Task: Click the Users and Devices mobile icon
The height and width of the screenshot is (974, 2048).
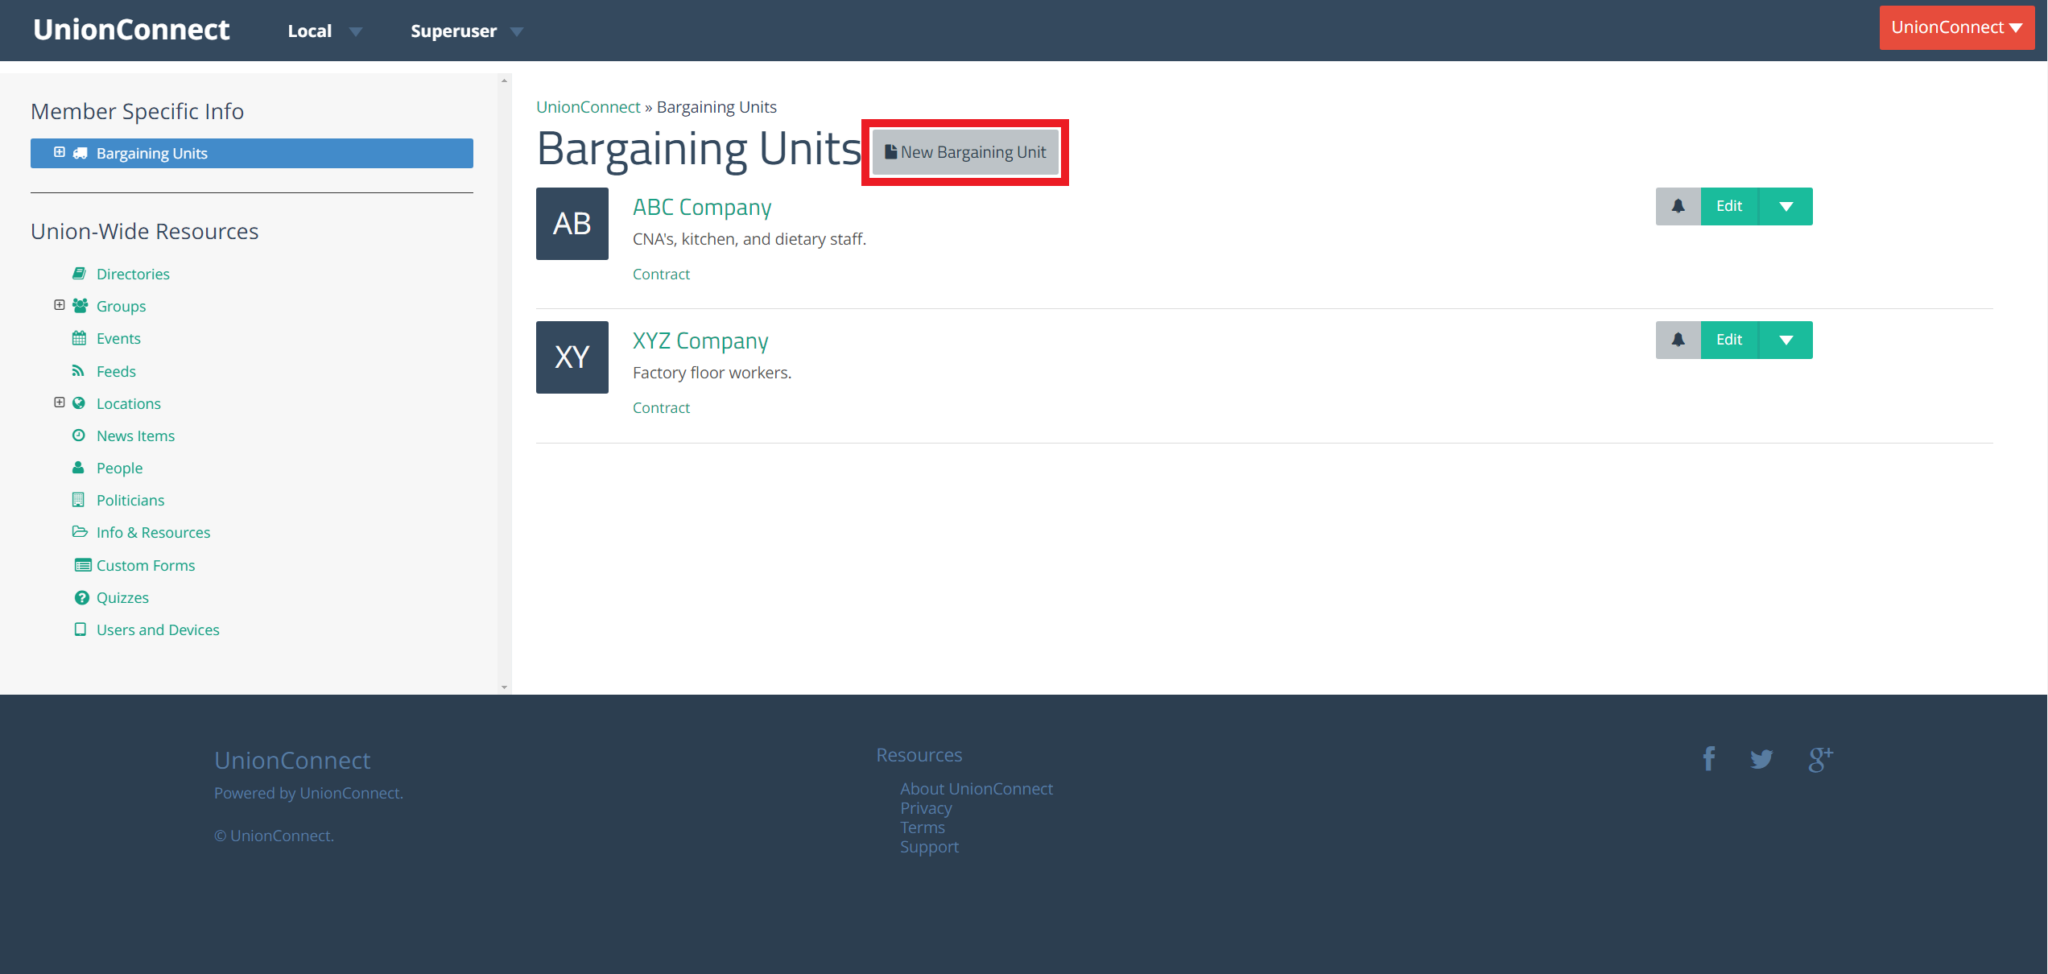Action: 81,629
